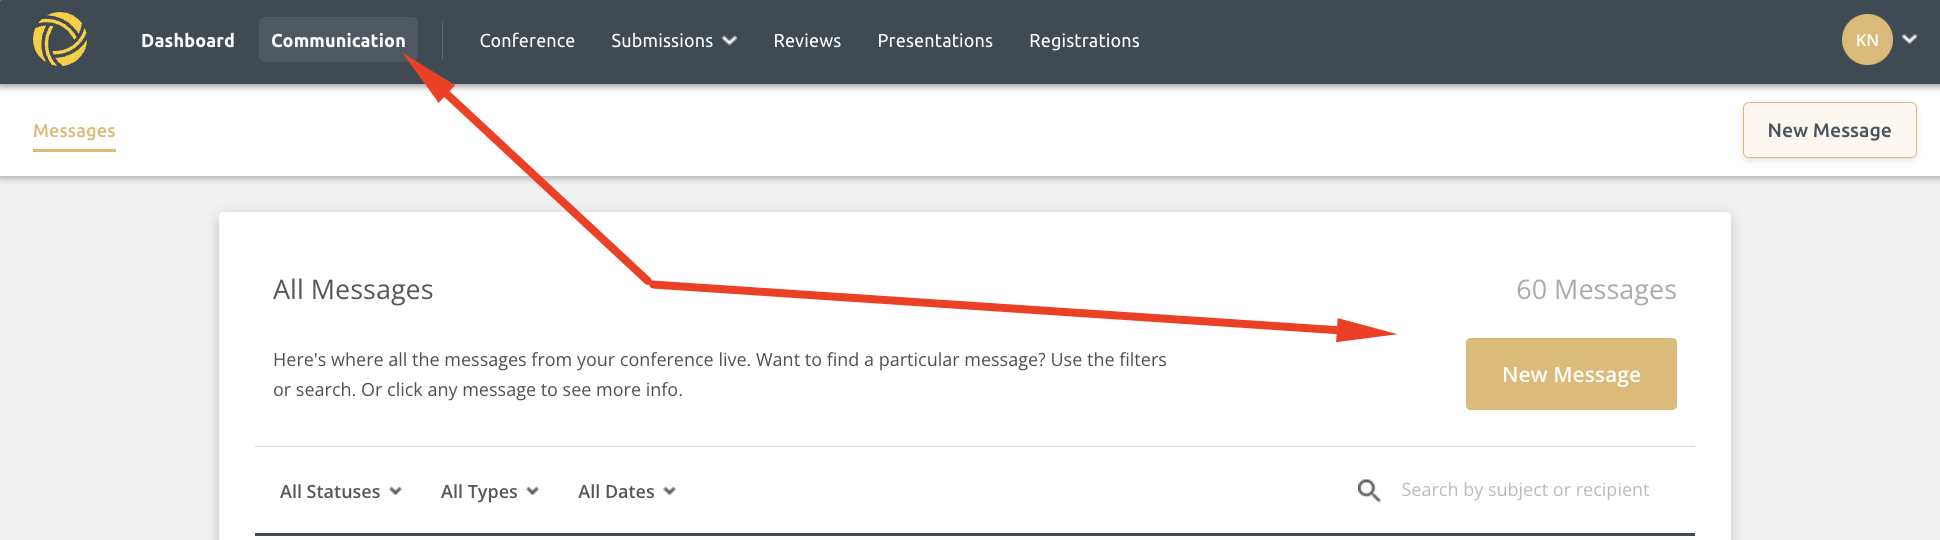This screenshot has height=540, width=1940.
Task: Open the All Types filter dropdown
Action: 490,491
